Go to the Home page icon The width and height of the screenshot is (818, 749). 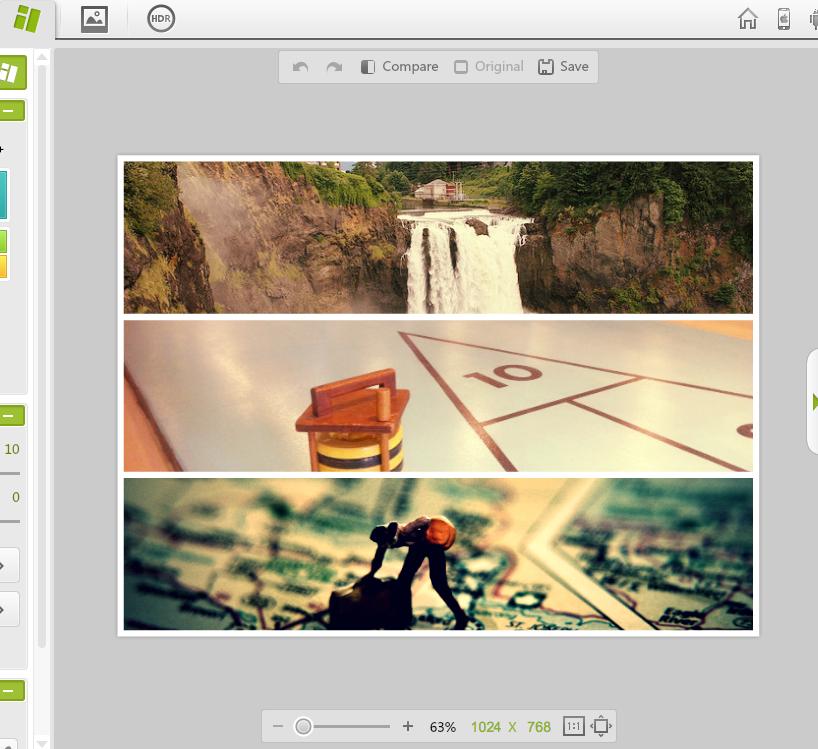click(747, 19)
